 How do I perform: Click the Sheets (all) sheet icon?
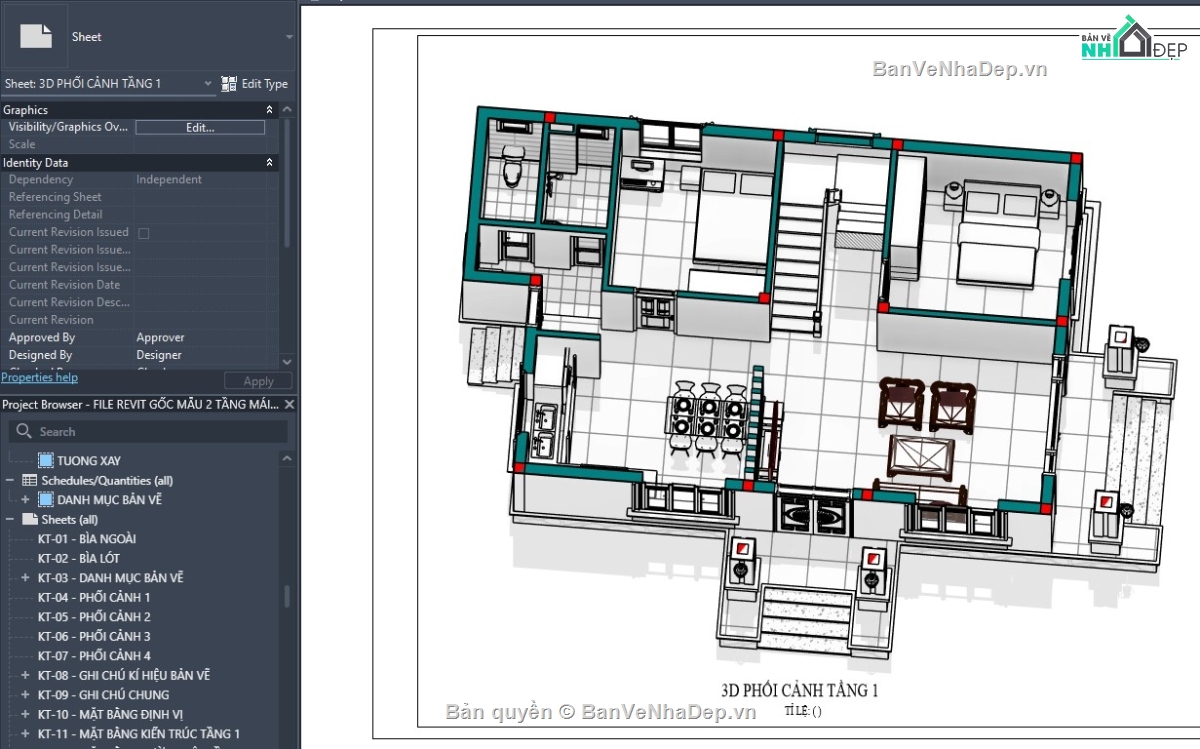(x=30, y=520)
